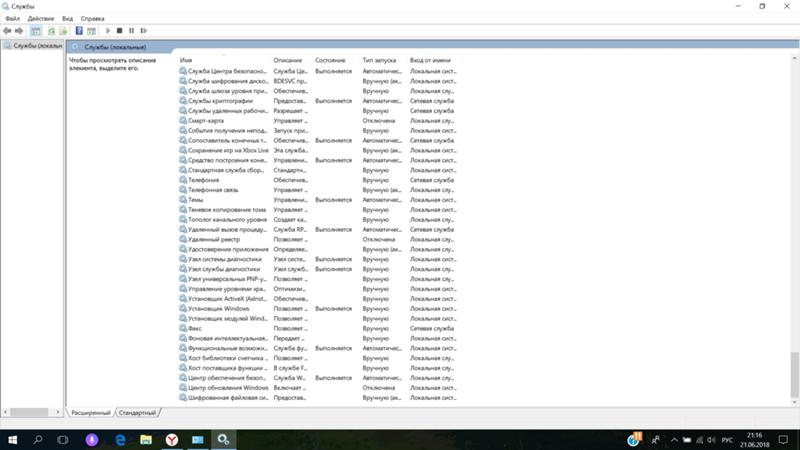This screenshot has height=450, width=800.
Task: Select Удостоверение приложения service name
Action: (x=228, y=249)
